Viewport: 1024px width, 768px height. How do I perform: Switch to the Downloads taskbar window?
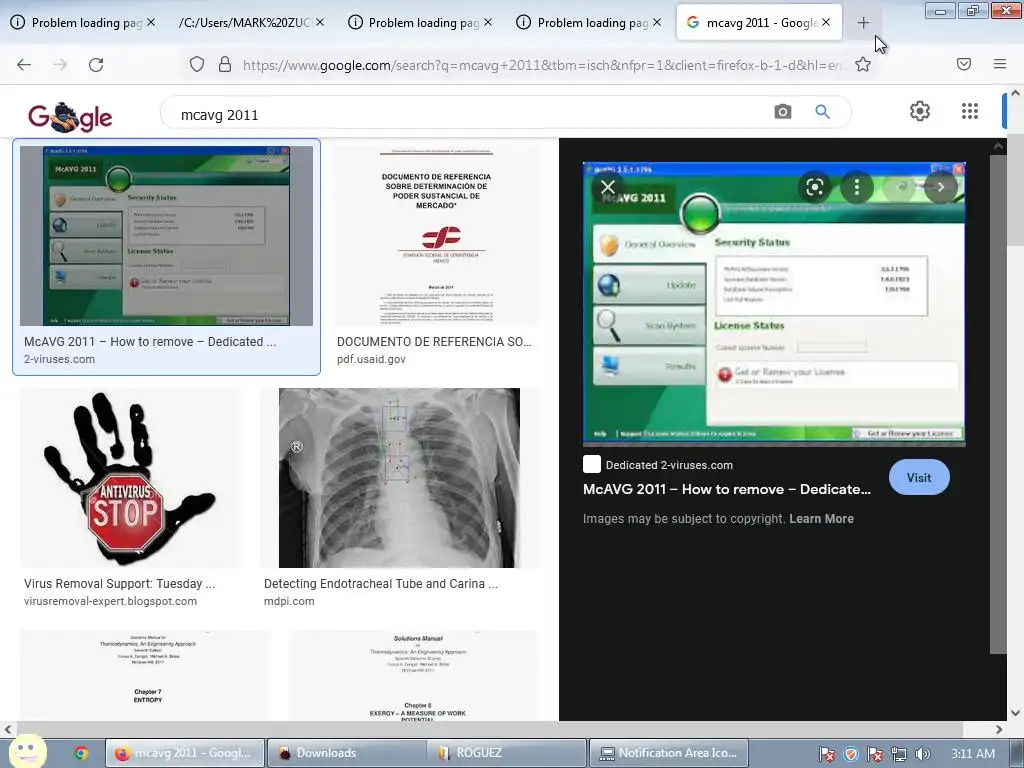pos(346,753)
